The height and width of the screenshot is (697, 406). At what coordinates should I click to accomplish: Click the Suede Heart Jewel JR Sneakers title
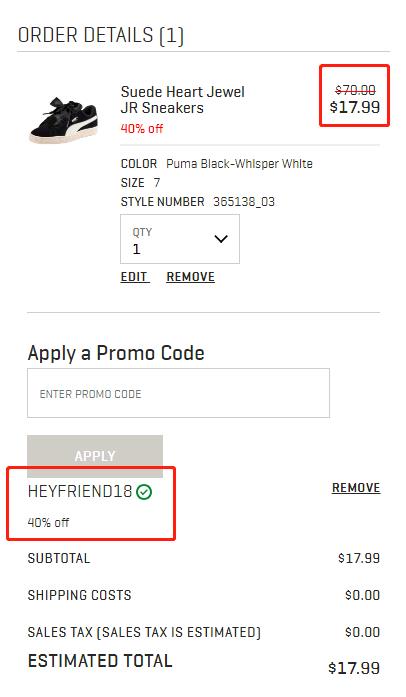click(182, 100)
